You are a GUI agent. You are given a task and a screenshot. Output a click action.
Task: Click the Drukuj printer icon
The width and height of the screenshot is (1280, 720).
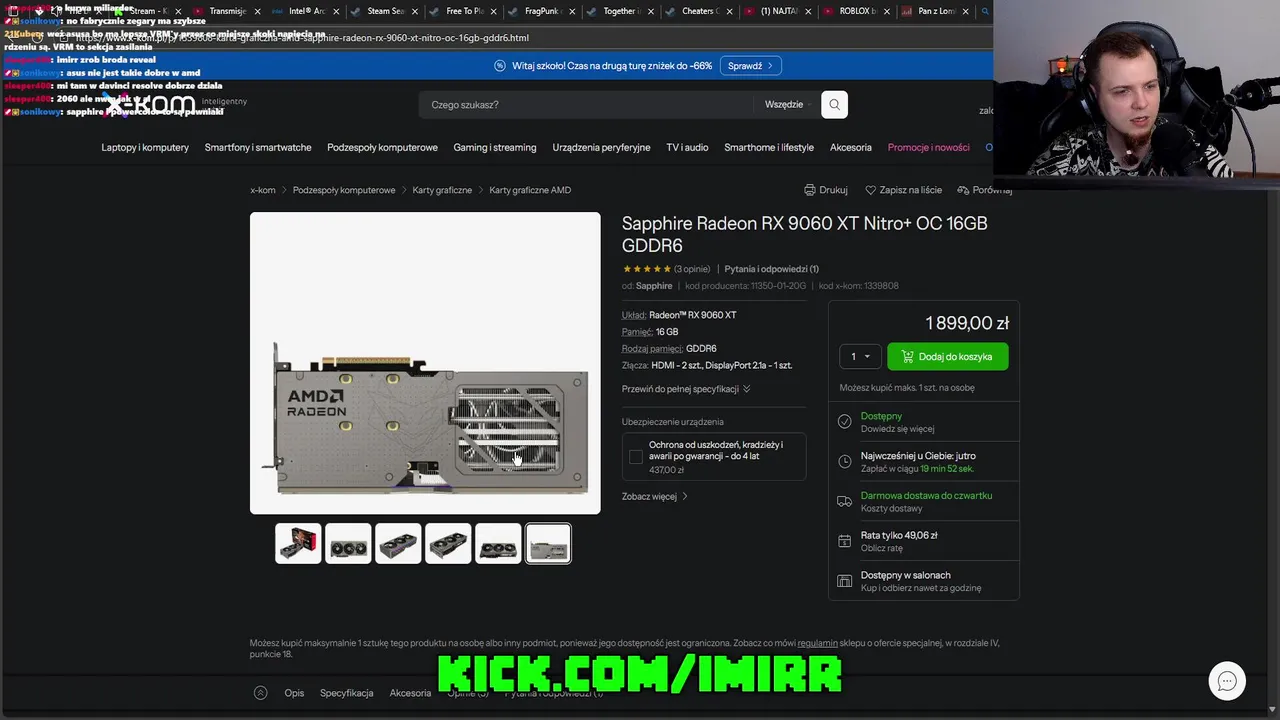tap(810, 190)
